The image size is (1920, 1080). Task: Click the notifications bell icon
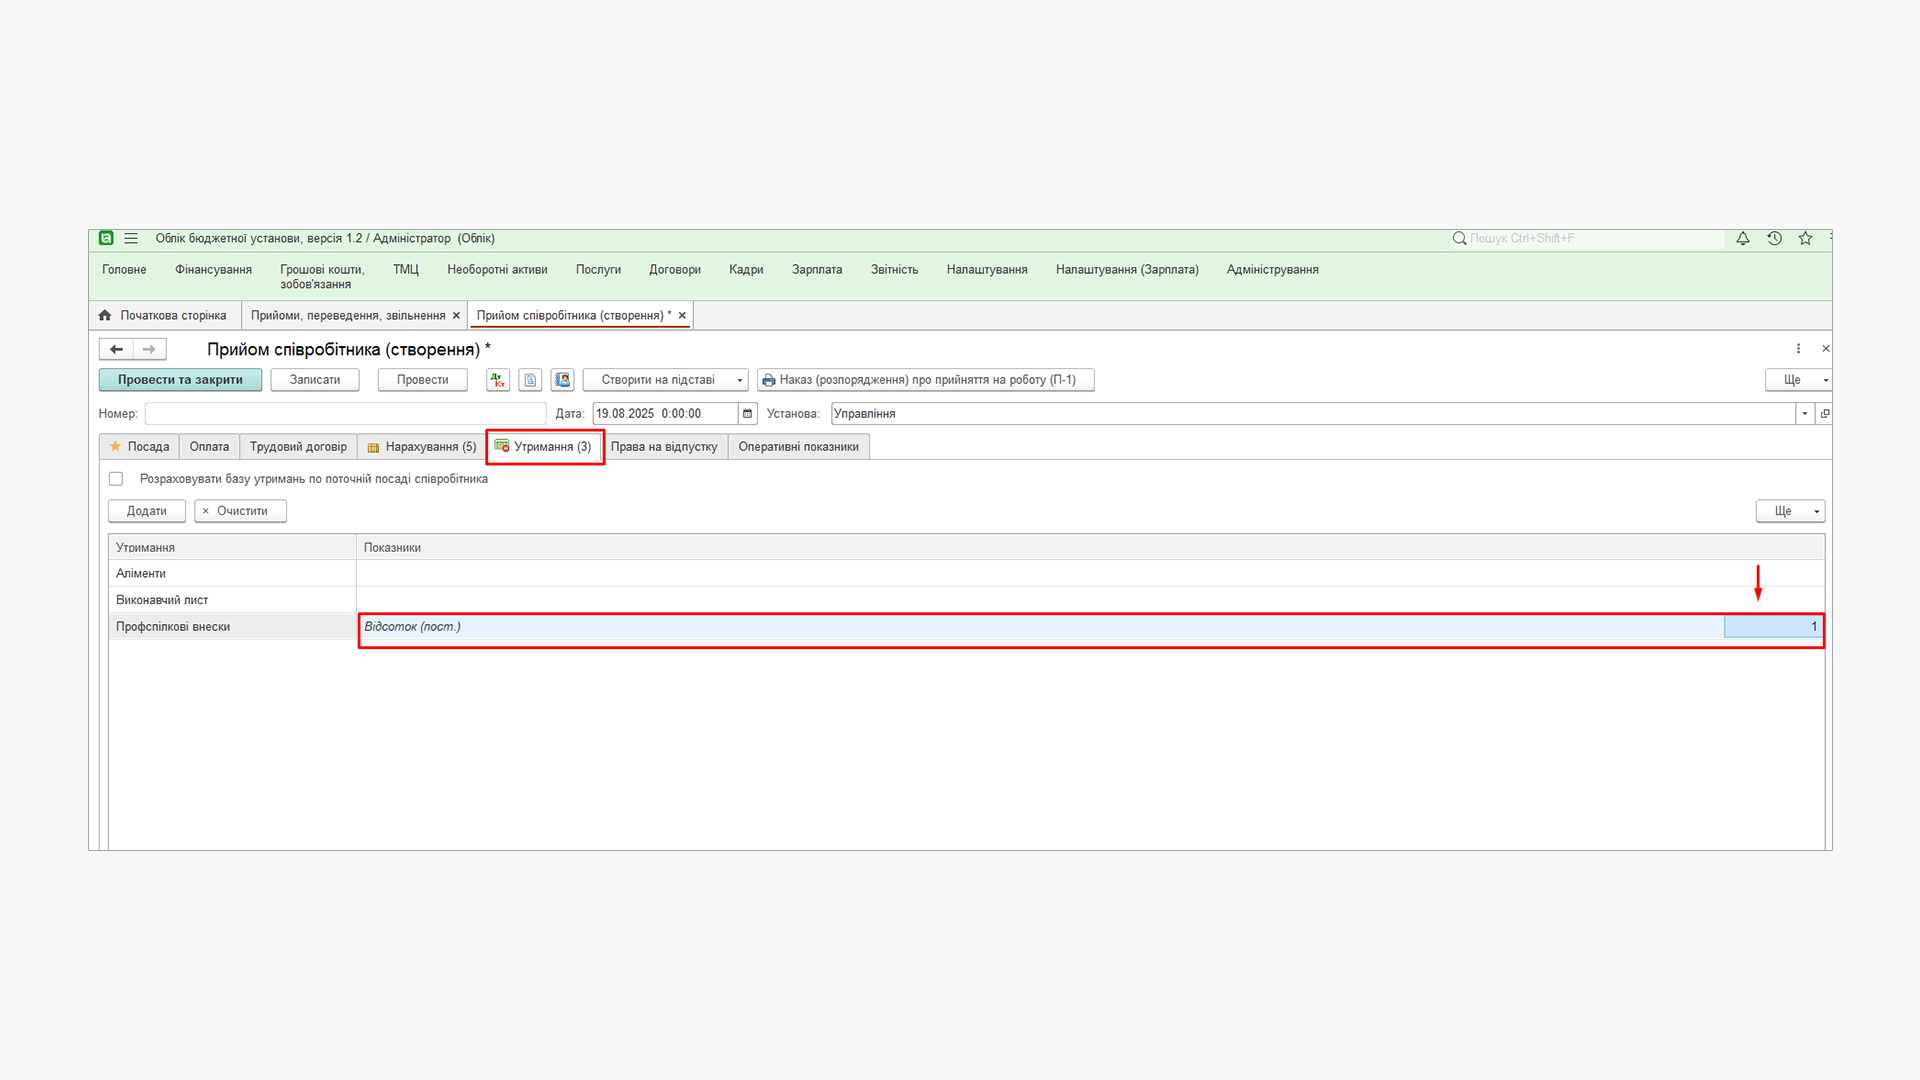[1743, 238]
